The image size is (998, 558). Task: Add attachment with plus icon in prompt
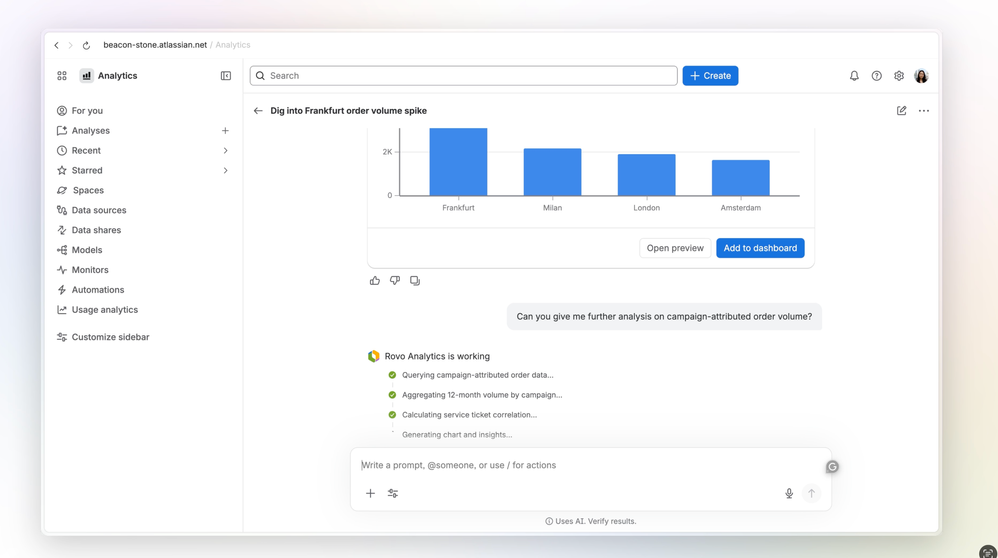(x=370, y=493)
